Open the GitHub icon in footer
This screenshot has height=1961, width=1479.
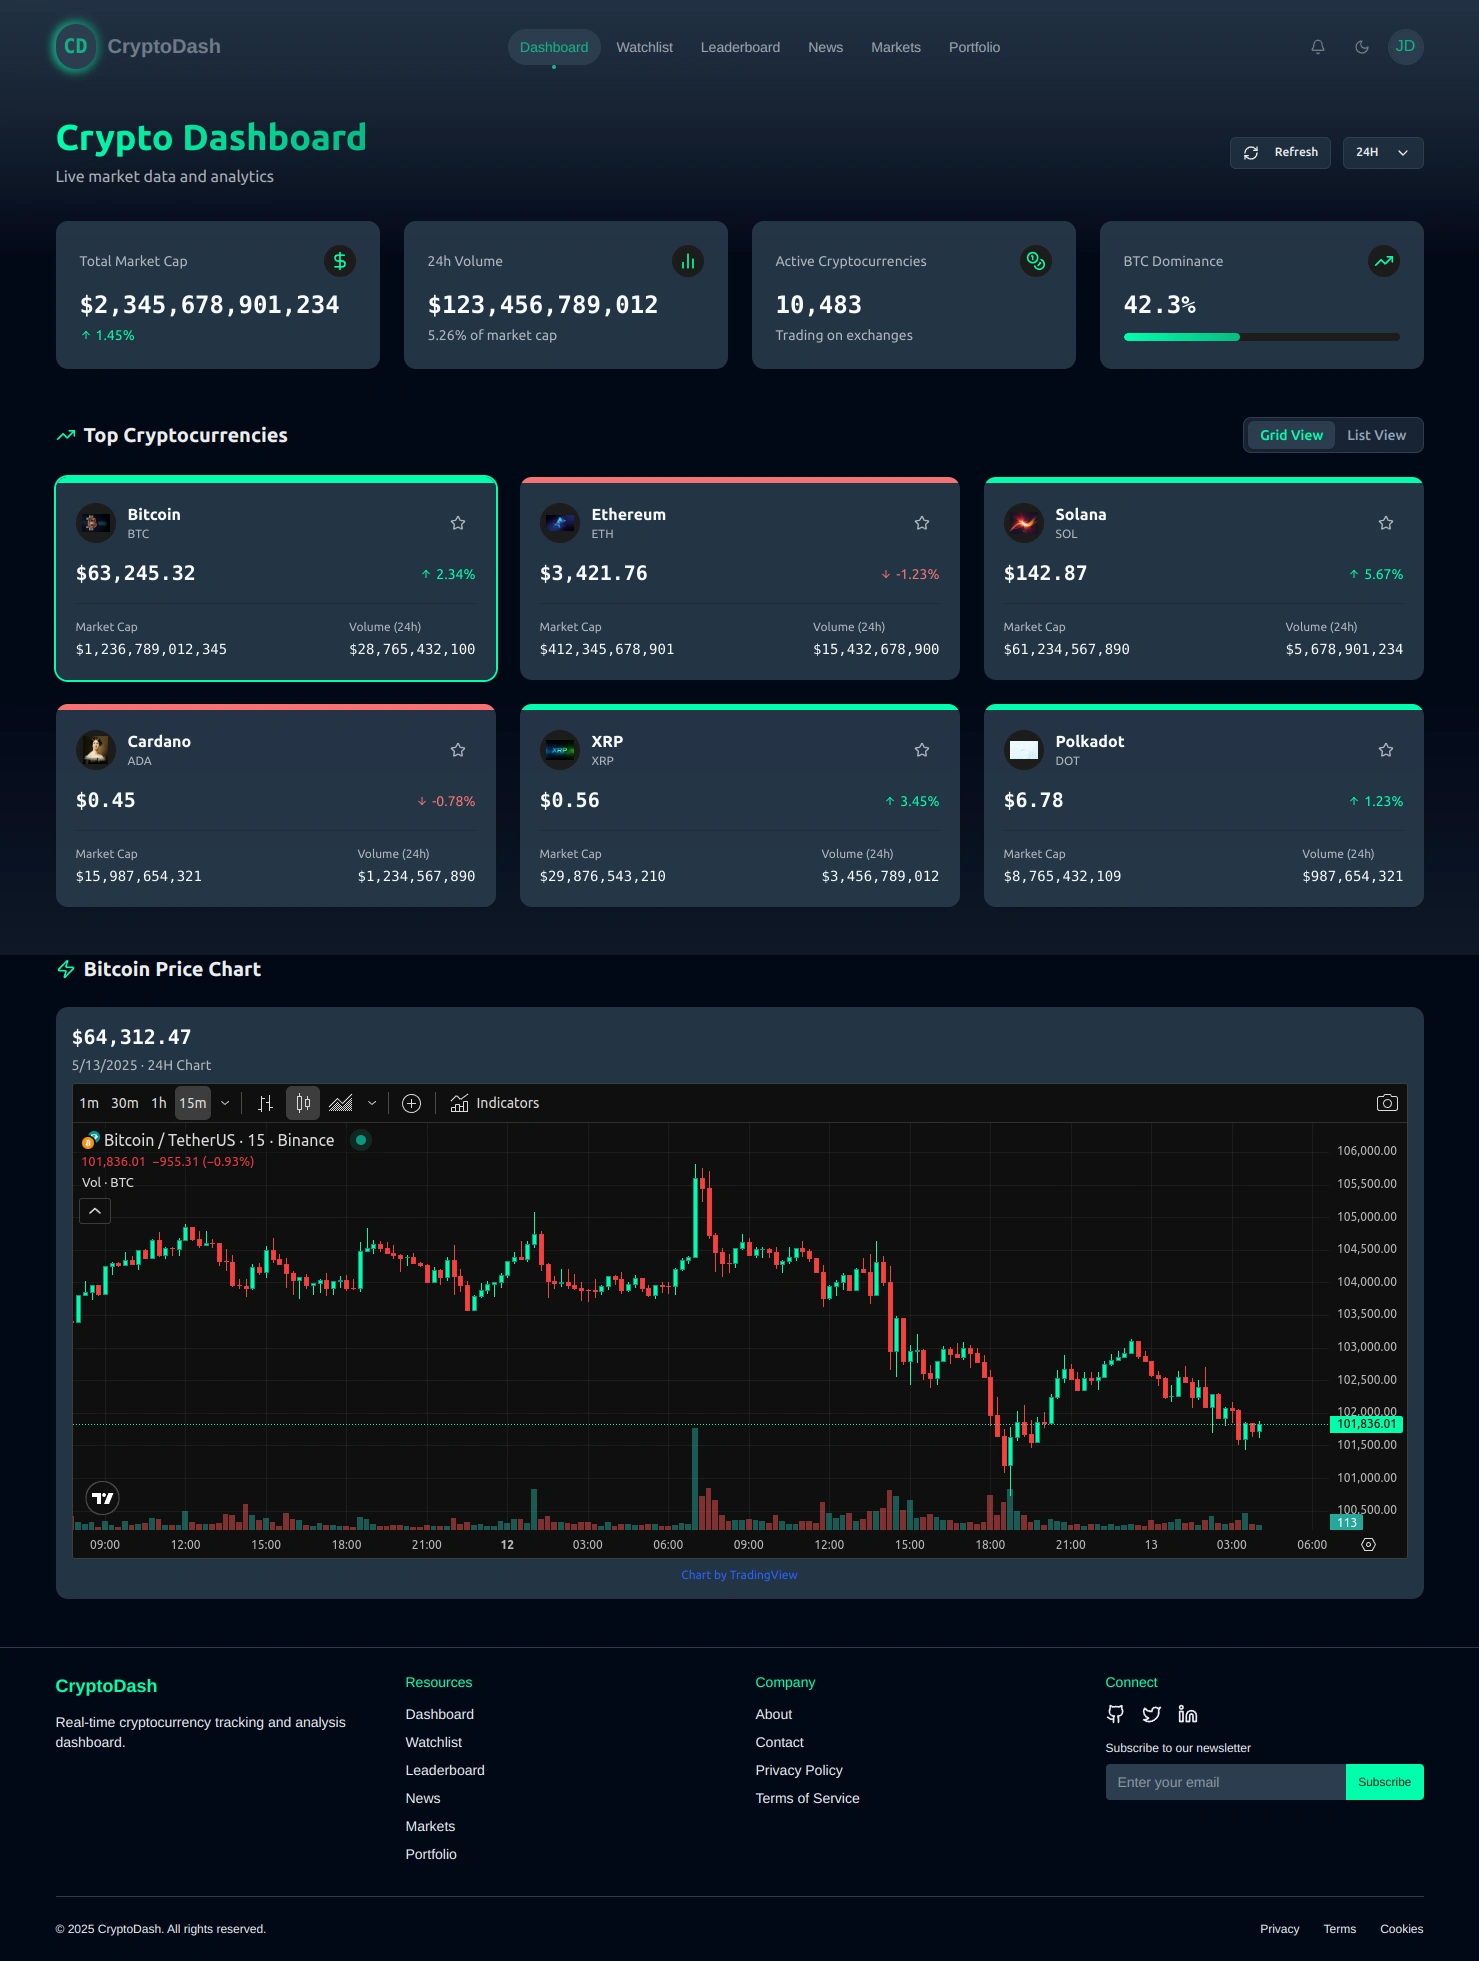click(1115, 1714)
